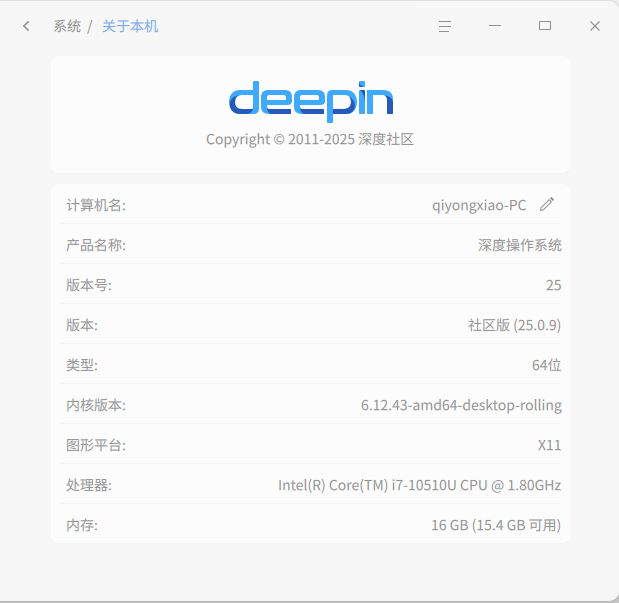Click the 64位 type value

pos(546,365)
